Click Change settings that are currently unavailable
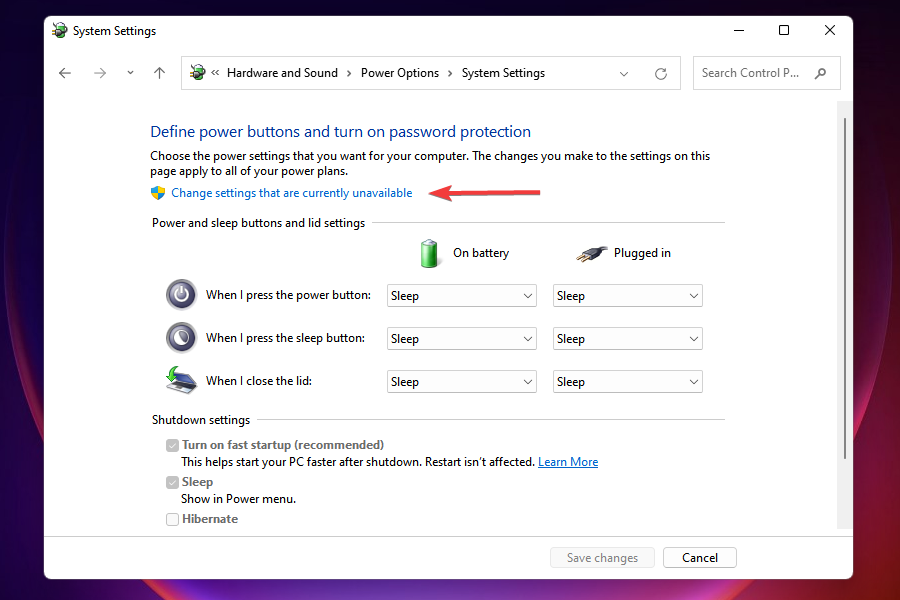The width and height of the screenshot is (900, 600). 292,193
